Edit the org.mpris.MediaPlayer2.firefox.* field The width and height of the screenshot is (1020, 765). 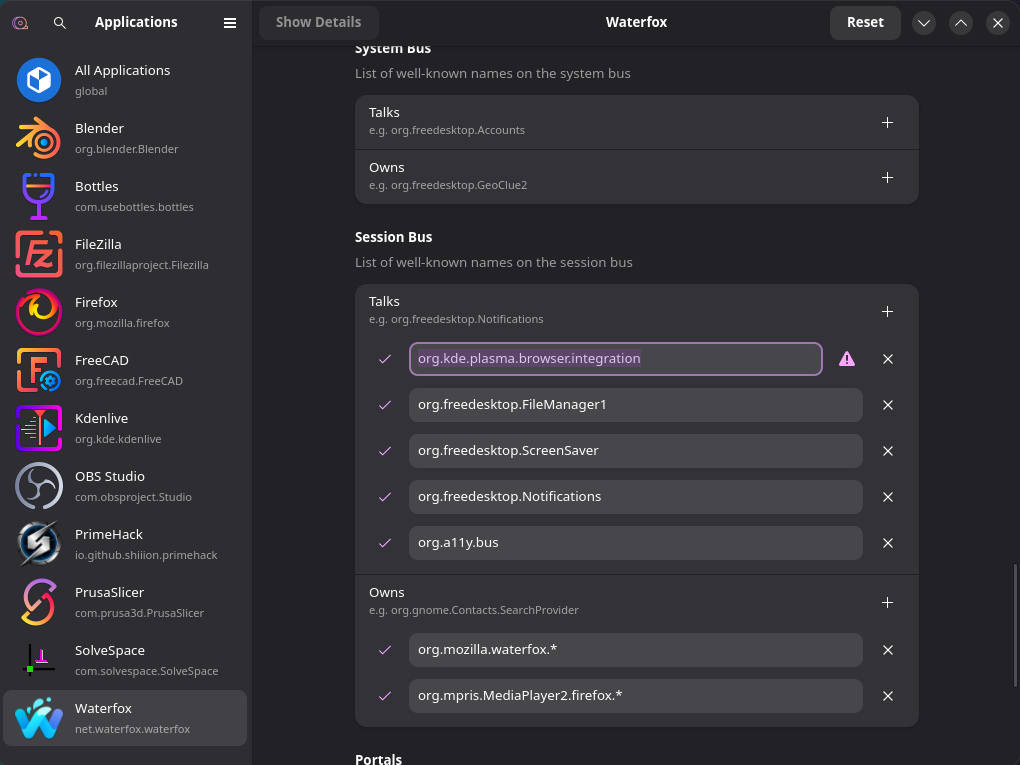click(x=636, y=696)
